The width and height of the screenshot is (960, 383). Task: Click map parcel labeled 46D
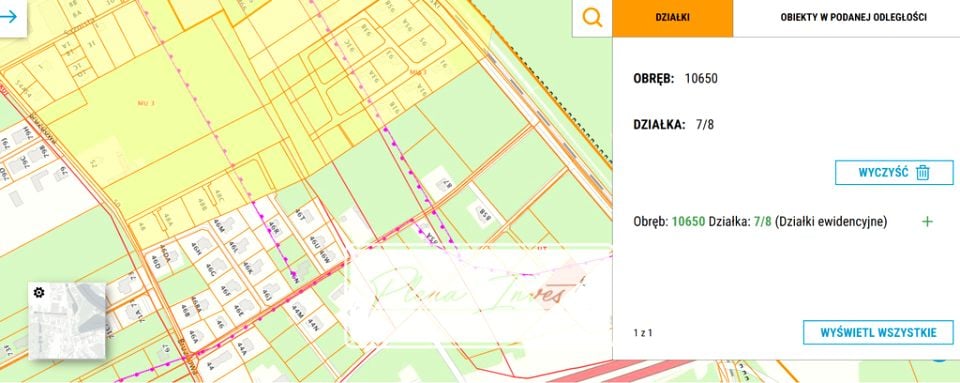(x=156, y=261)
